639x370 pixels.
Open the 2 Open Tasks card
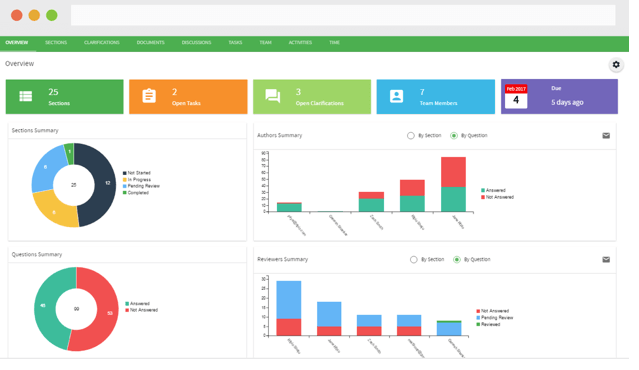click(x=188, y=97)
